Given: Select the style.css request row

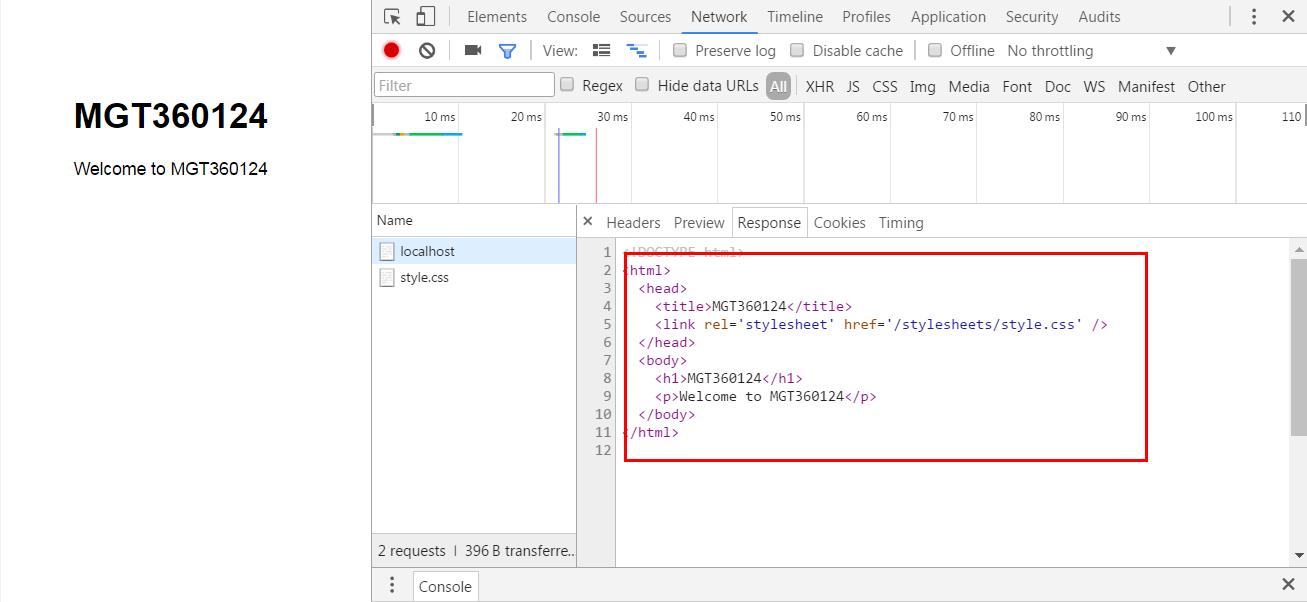Looking at the screenshot, I should [474, 277].
